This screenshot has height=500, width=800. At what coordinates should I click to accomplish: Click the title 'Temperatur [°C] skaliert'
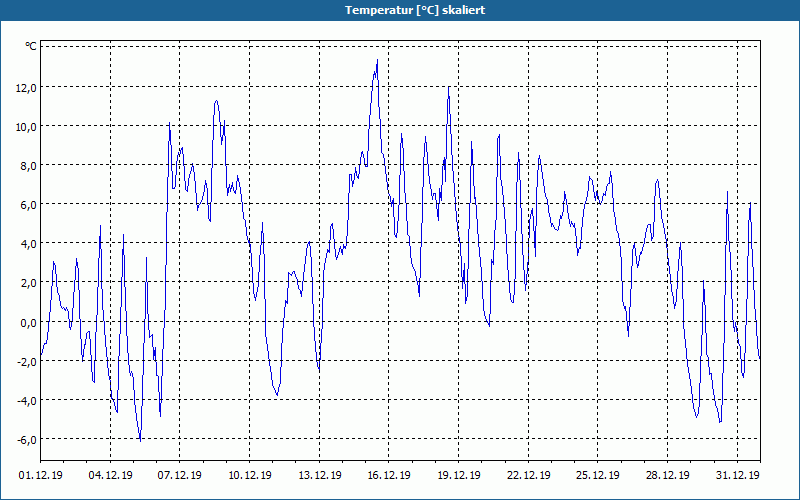click(x=415, y=10)
